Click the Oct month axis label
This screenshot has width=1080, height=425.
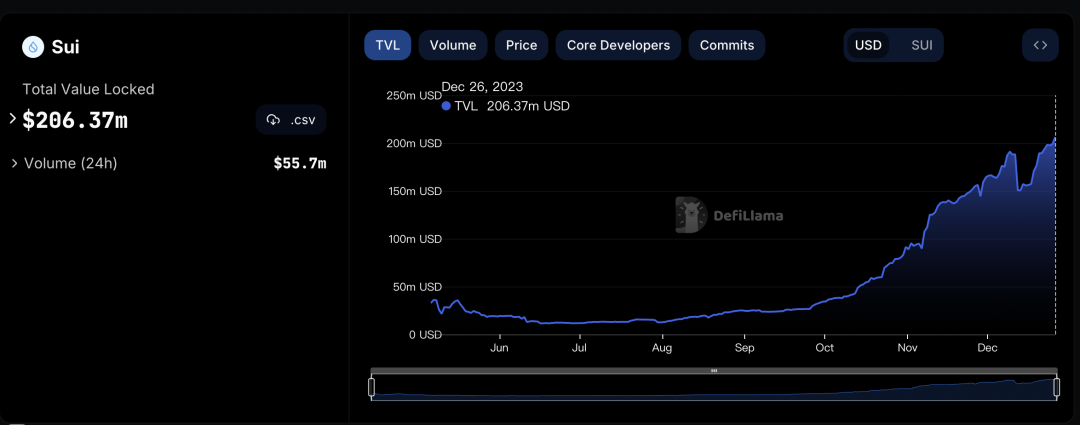pos(824,348)
